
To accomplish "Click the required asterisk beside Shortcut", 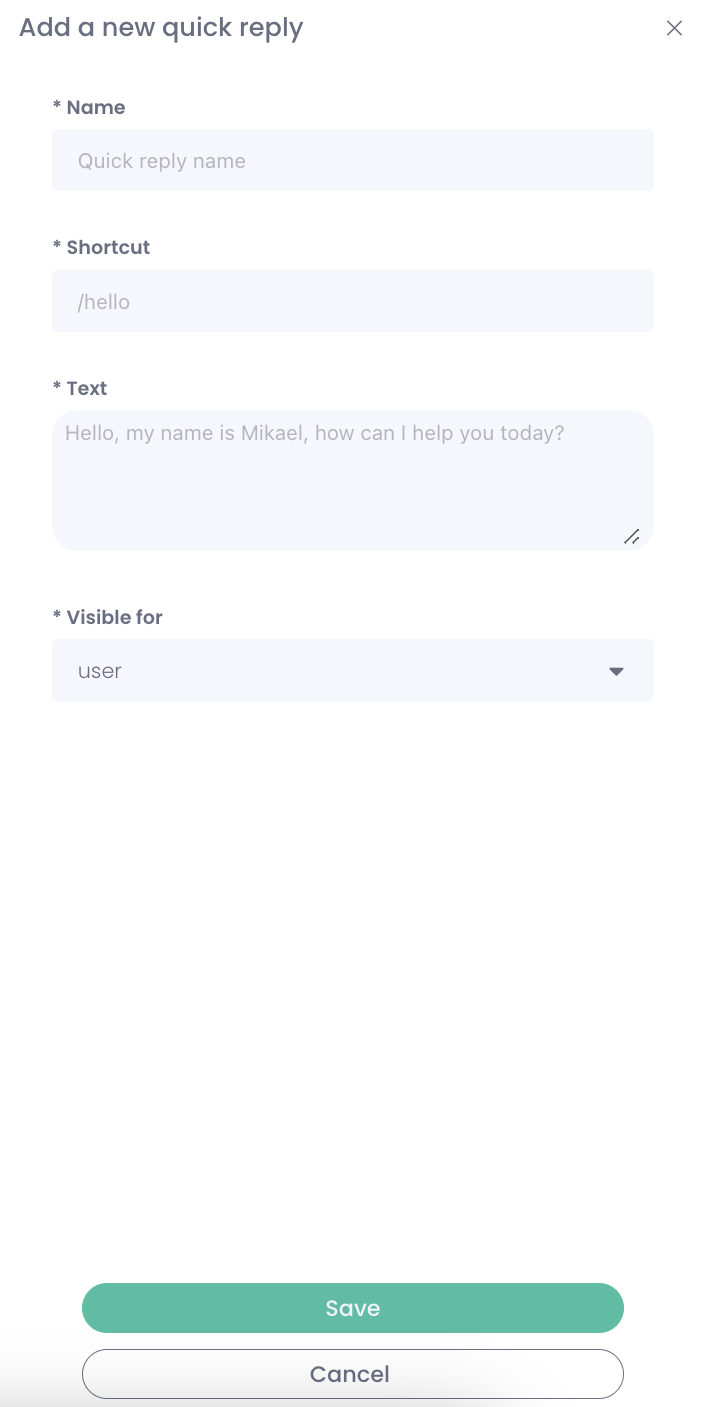I will coord(57,247).
